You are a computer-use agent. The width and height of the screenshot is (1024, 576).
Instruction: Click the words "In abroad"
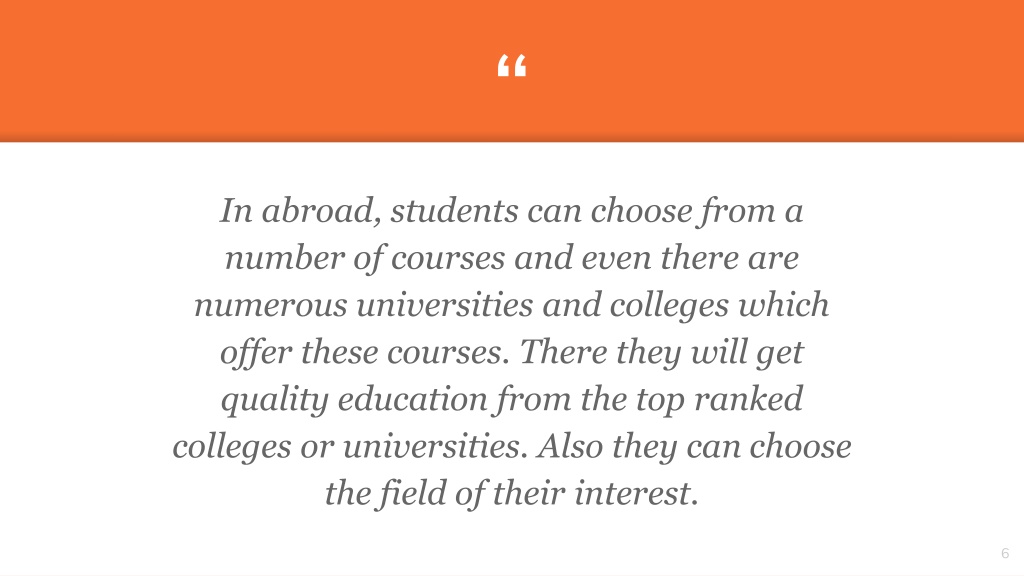pos(300,212)
